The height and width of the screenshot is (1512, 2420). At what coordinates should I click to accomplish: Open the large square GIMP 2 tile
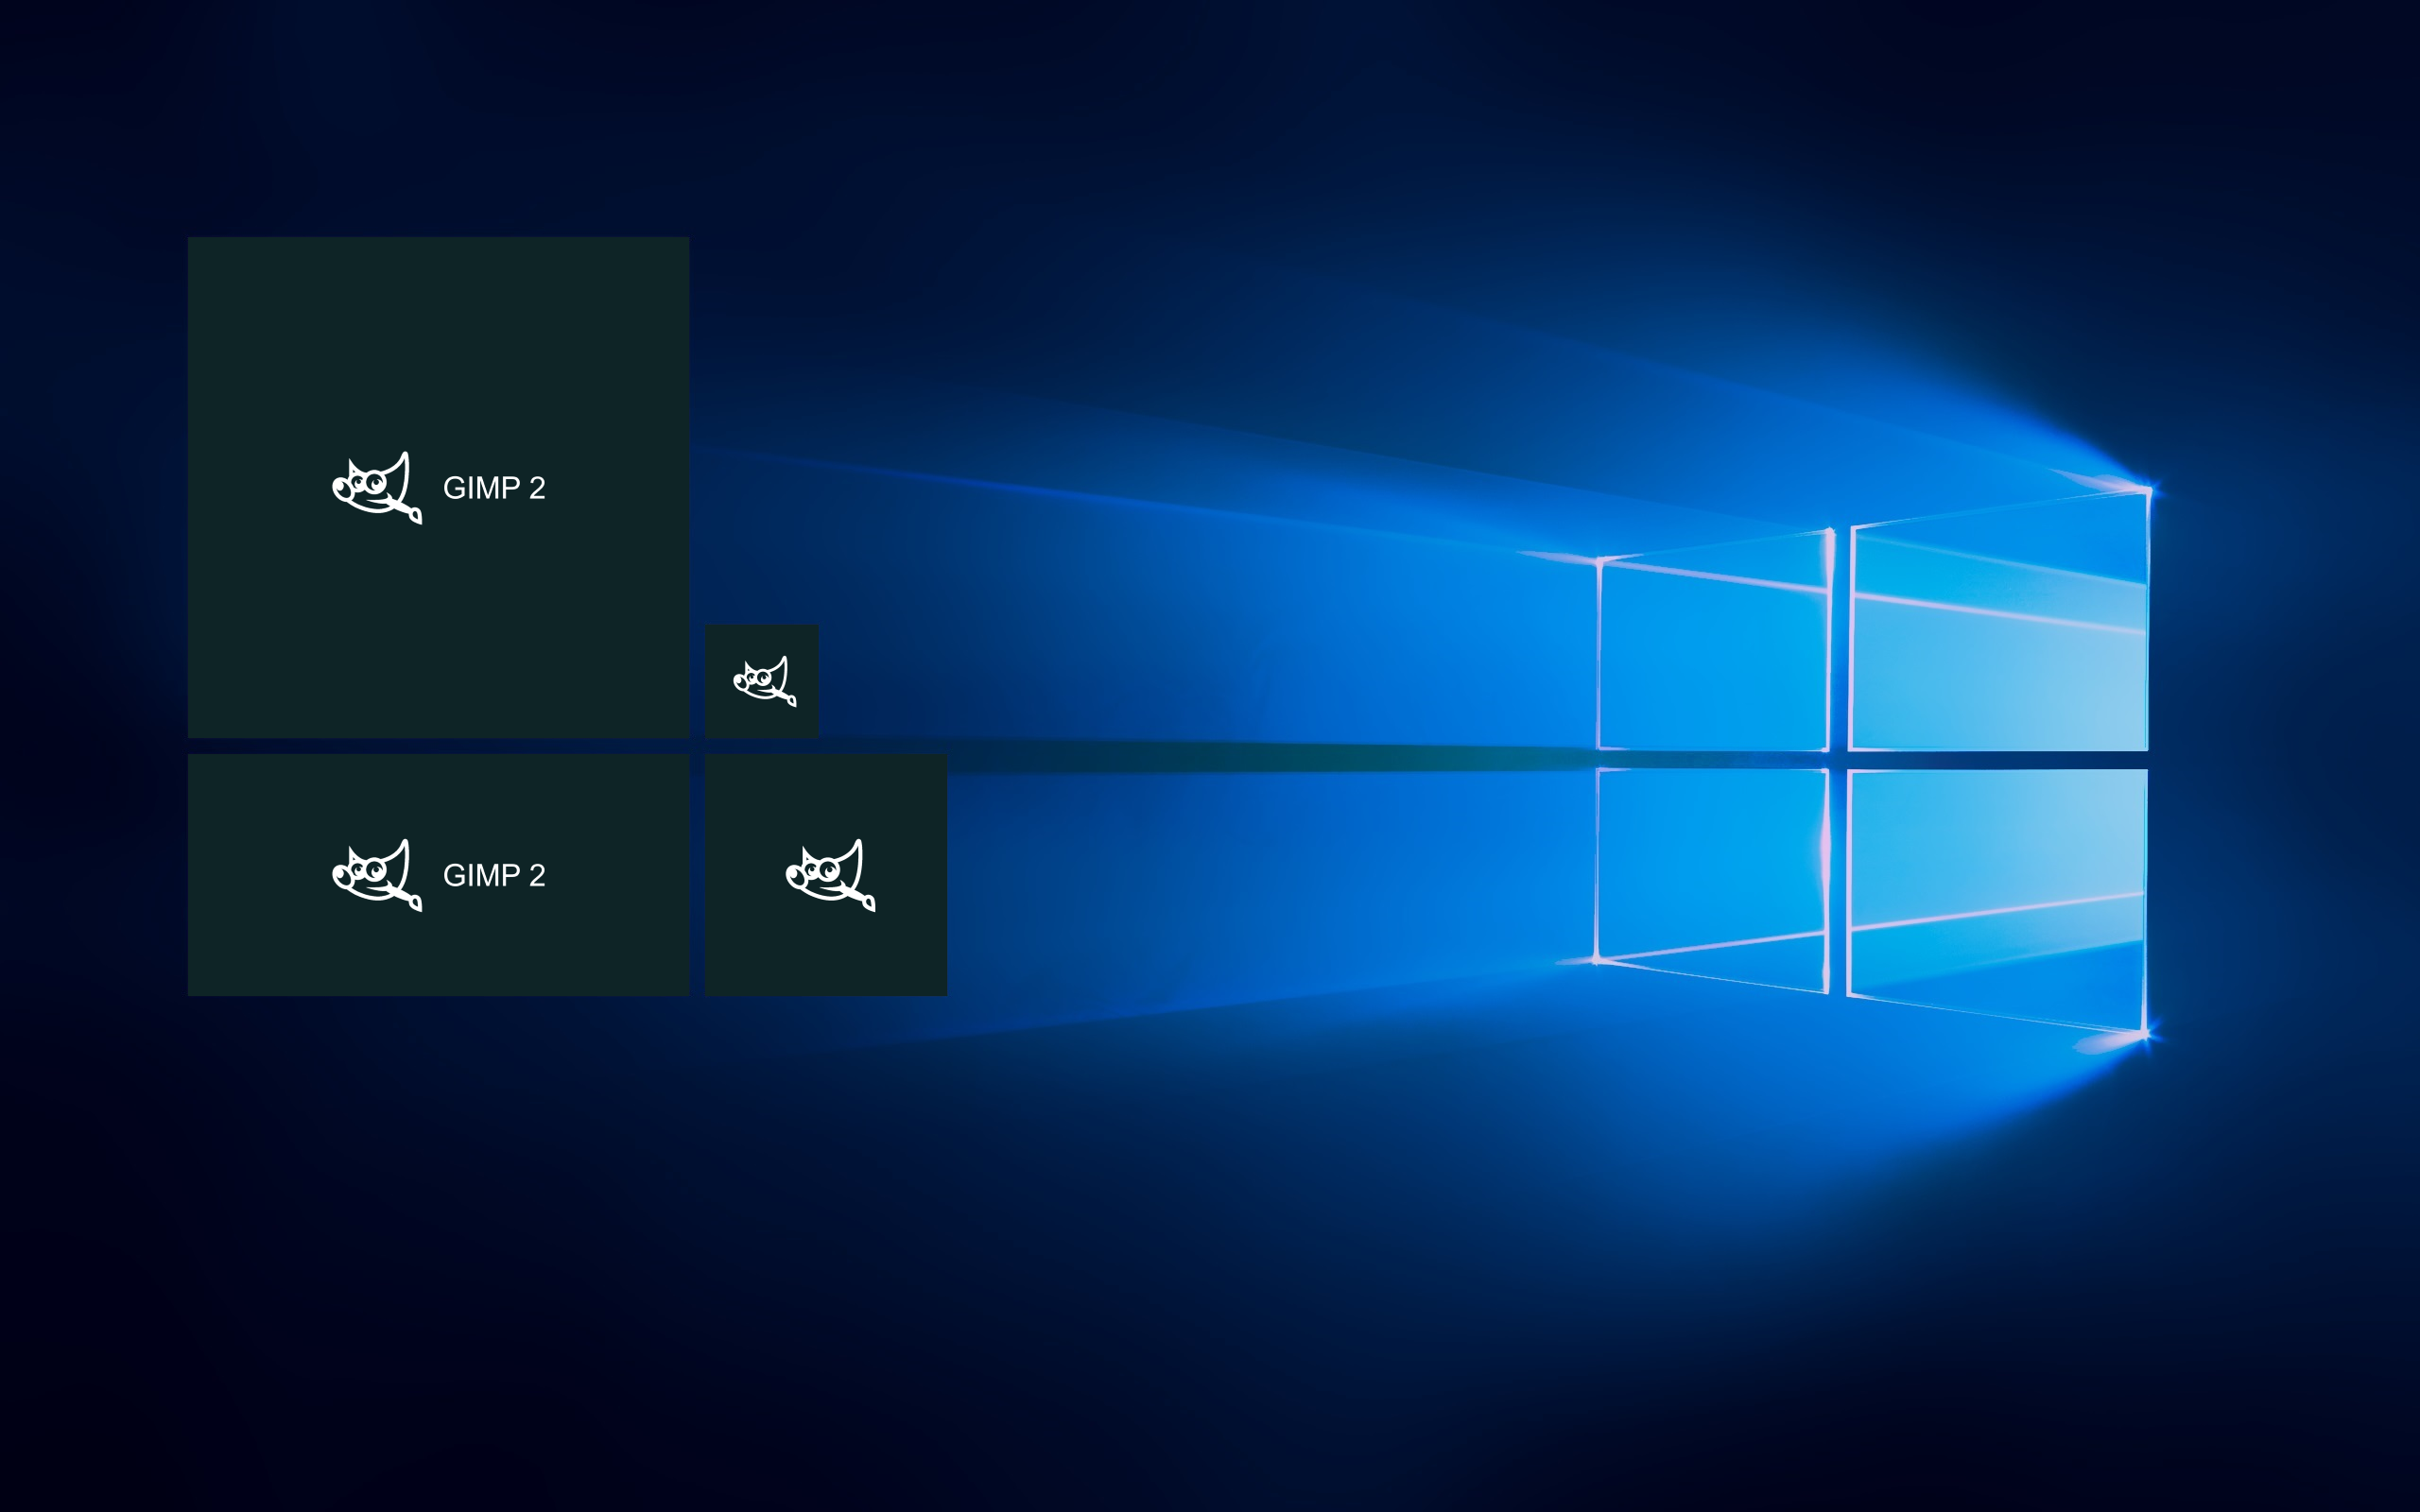pos(438,487)
